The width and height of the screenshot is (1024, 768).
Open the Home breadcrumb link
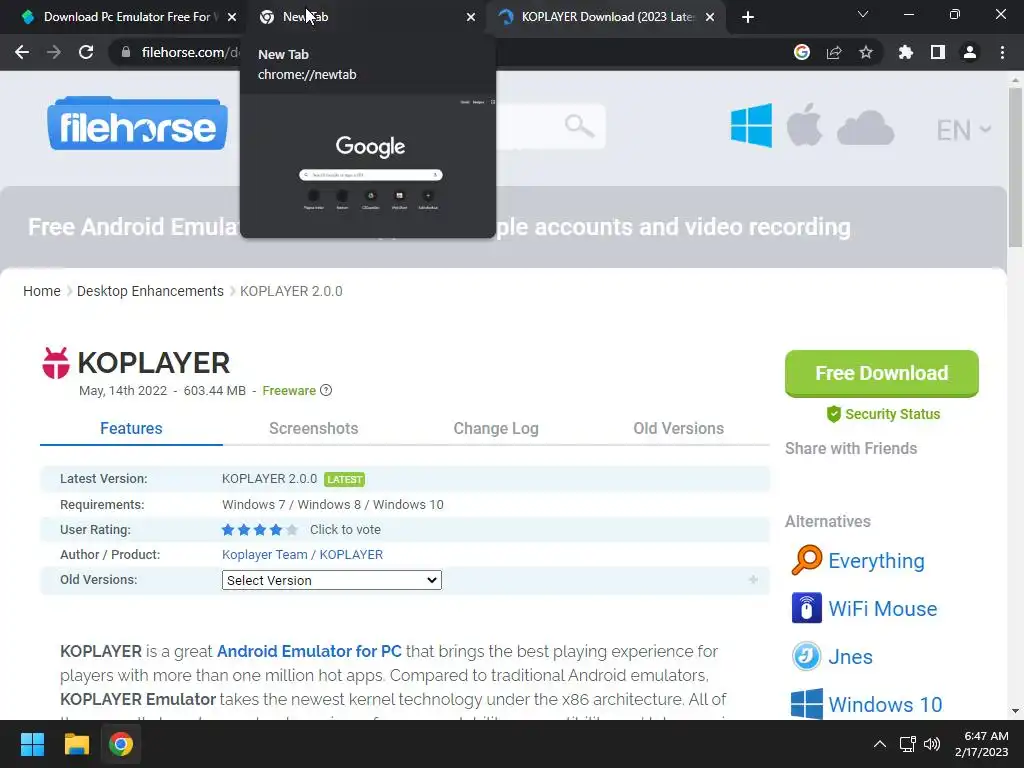[x=42, y=291]
